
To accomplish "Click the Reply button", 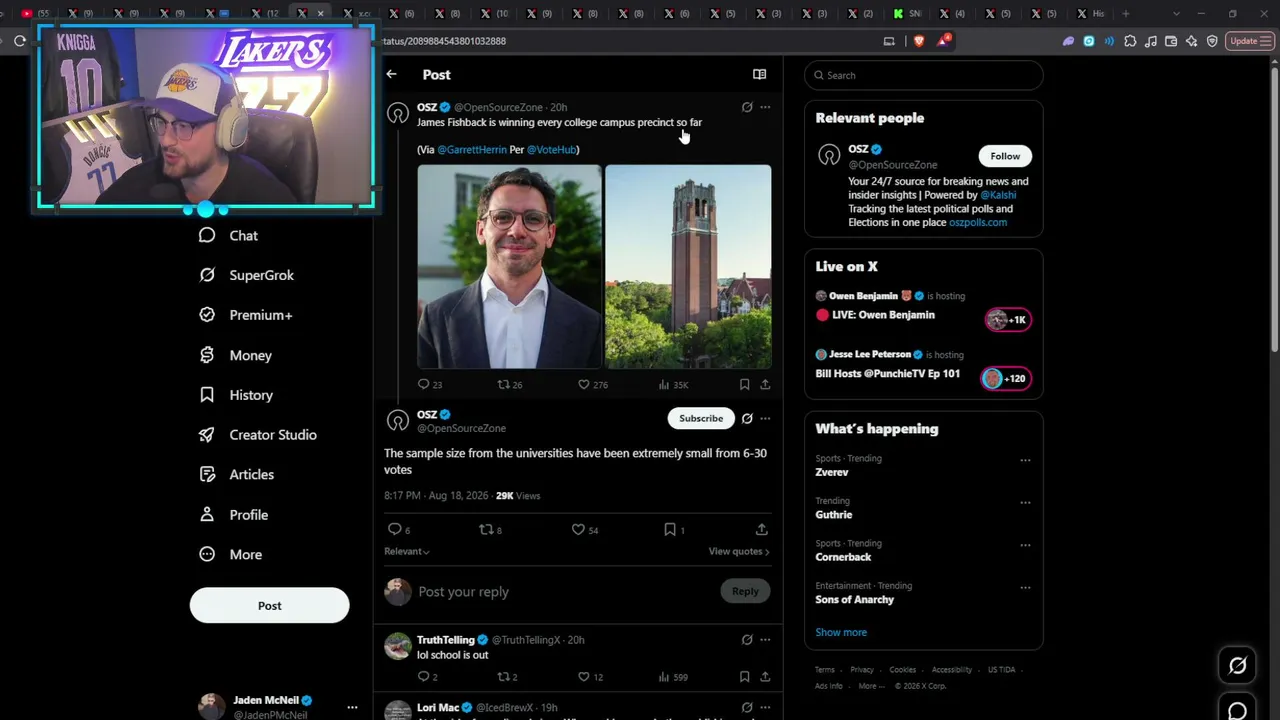I will pyautogui.click(x=745, y=591).
